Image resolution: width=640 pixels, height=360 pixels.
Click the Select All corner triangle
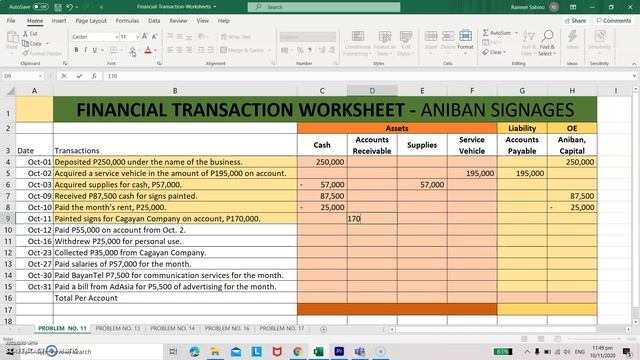click(x=11, y=91)
